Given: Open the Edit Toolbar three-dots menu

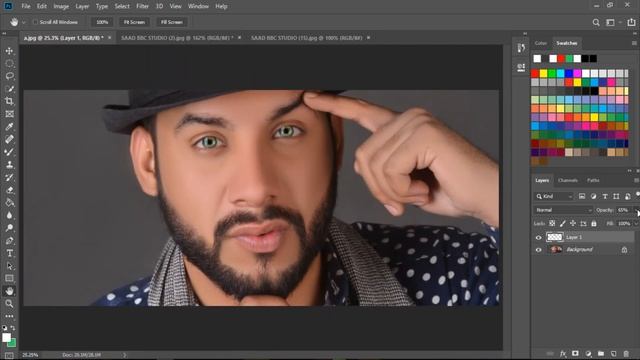Looking at the screenshot, I should [9, 316].
